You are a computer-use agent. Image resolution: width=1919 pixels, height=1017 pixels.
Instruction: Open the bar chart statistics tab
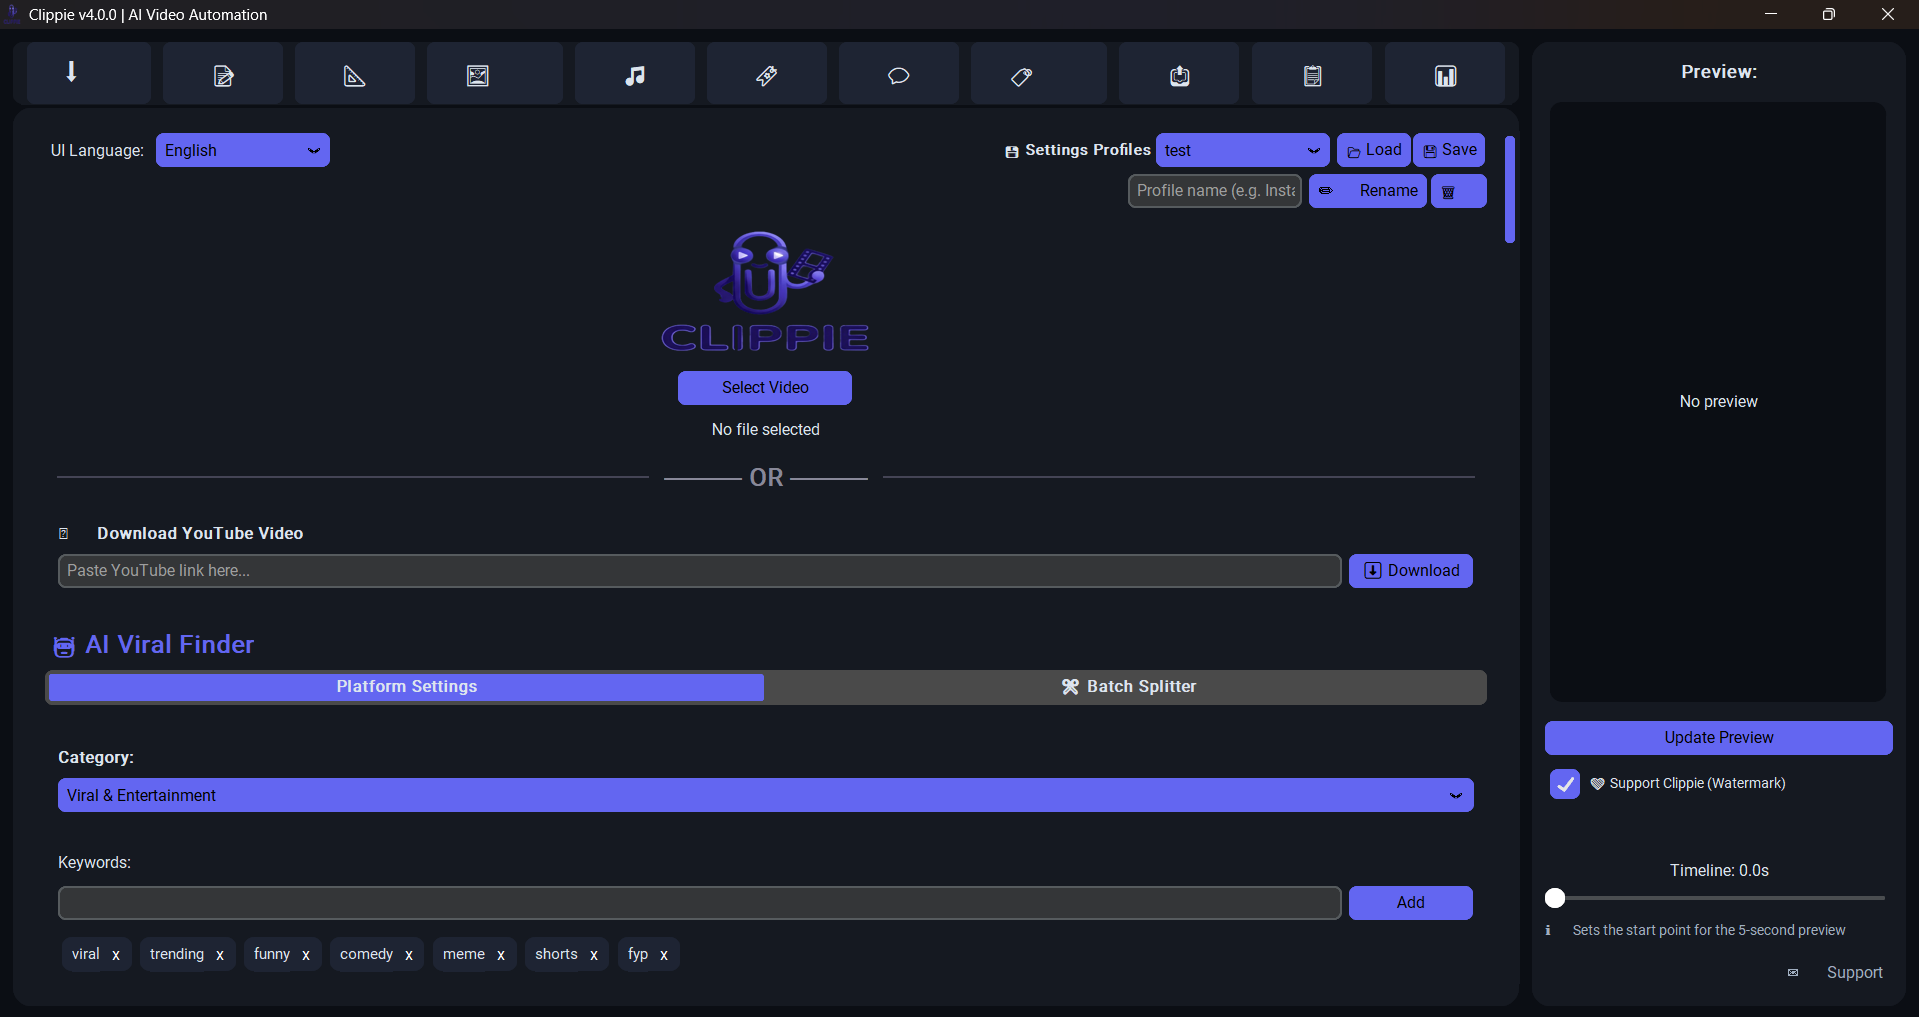(x=1445, y=73)
